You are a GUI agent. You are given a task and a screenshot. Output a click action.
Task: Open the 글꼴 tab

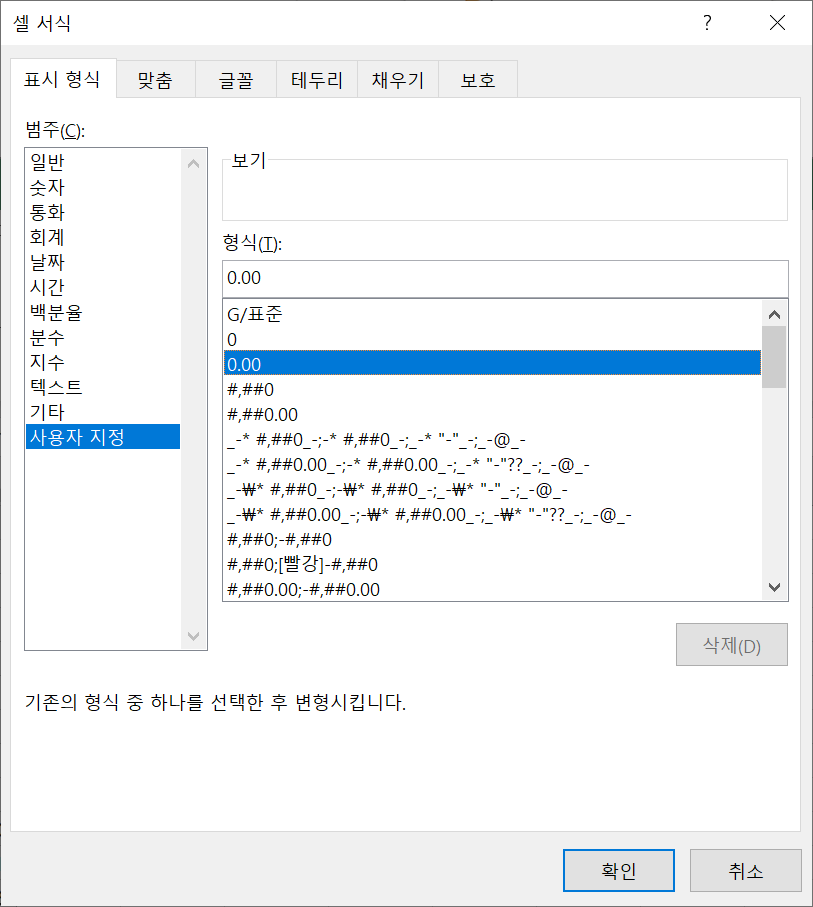[x=236, y=80]
